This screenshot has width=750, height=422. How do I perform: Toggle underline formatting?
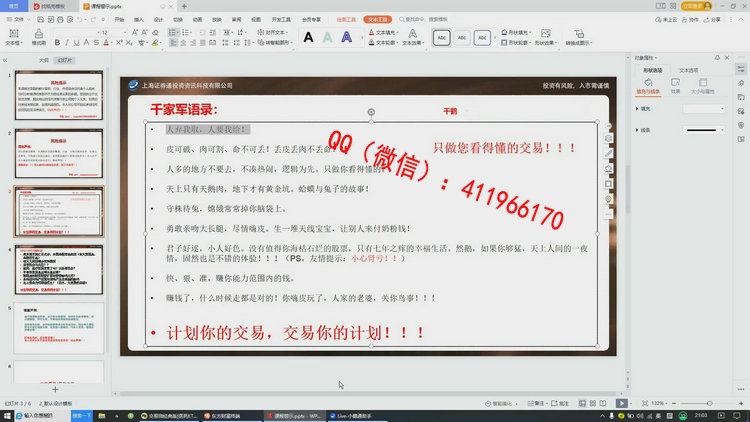click(x=76, y=43)
